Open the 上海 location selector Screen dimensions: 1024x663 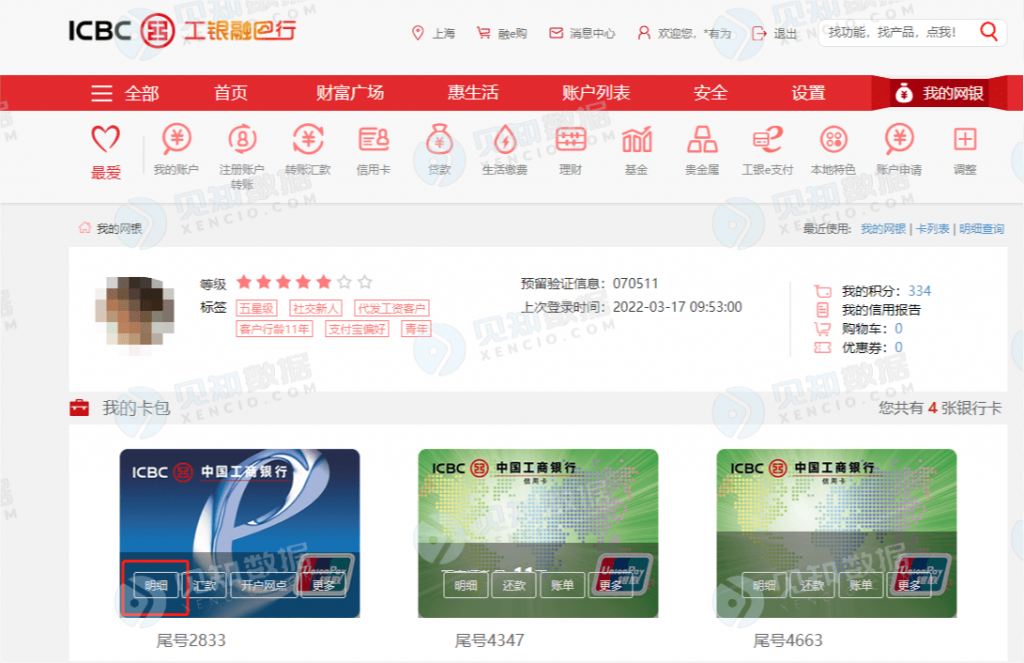(x=433, y=33)
